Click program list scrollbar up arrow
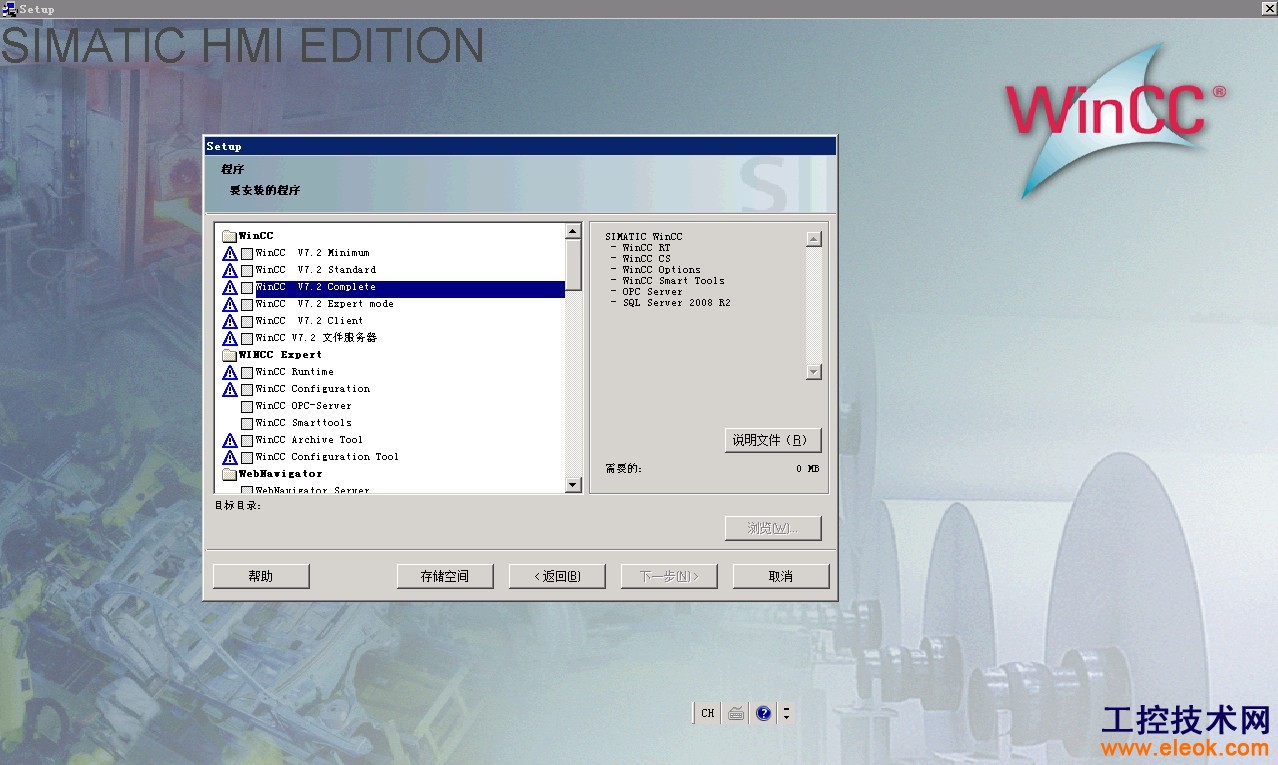 pos(573,232)
